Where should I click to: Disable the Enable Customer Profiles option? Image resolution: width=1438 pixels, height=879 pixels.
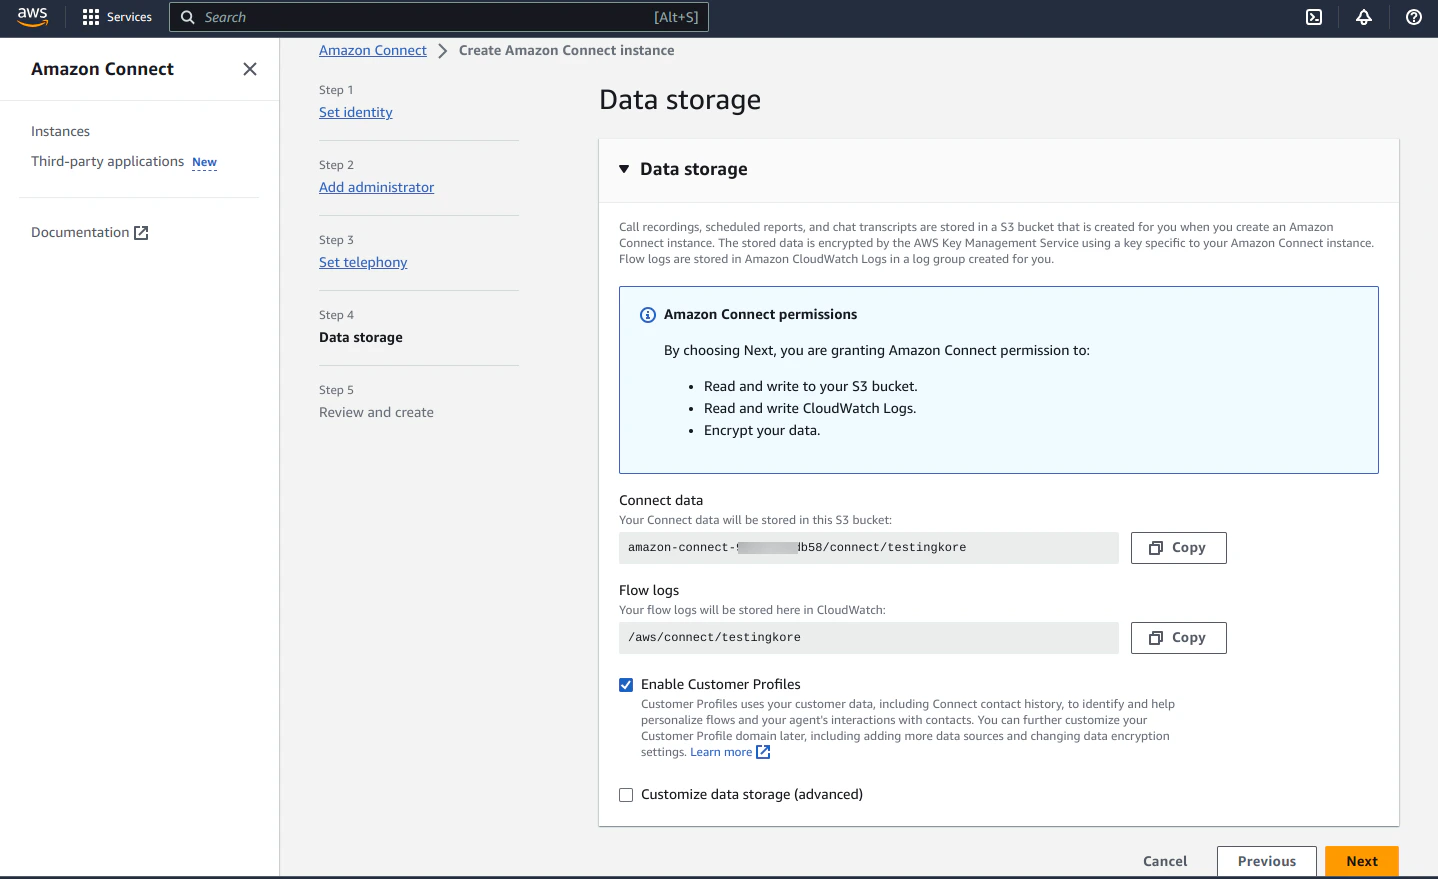coord(626,684)
